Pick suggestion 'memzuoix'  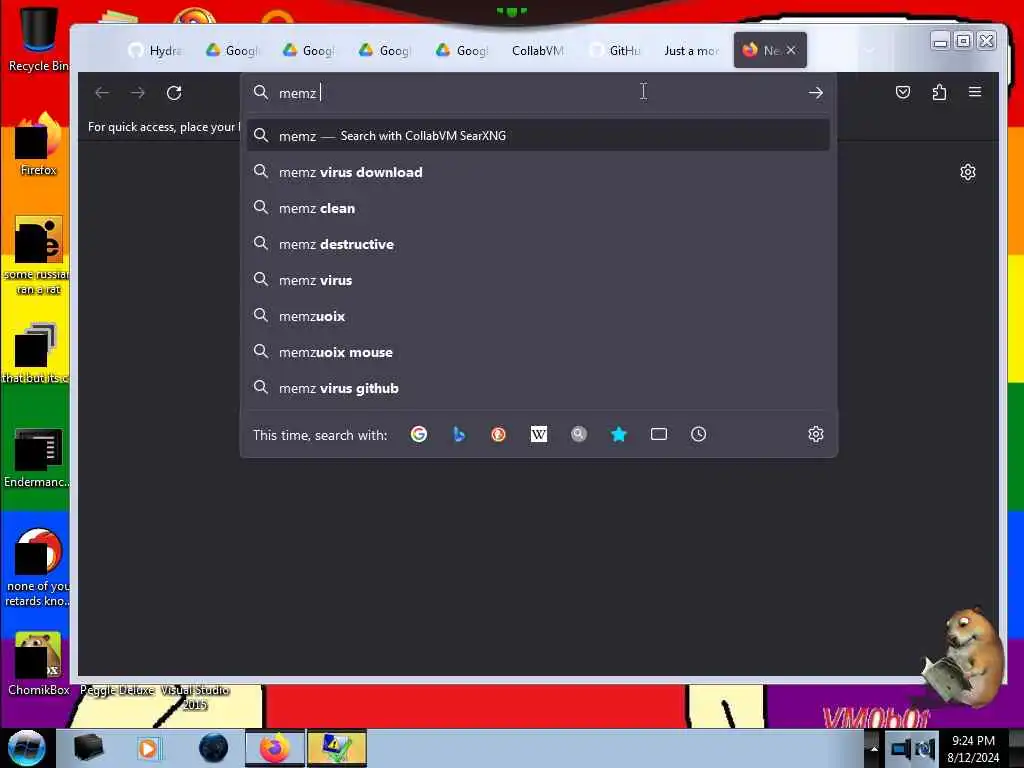click(x=538, y=316)
